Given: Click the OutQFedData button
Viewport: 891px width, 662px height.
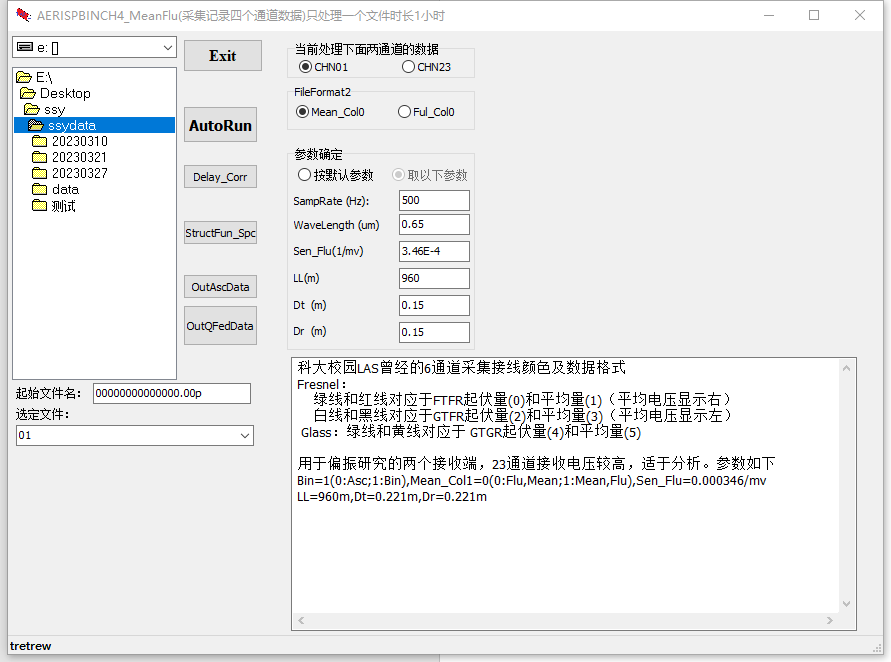Looking at the screenshot, I should coord(220,325).
